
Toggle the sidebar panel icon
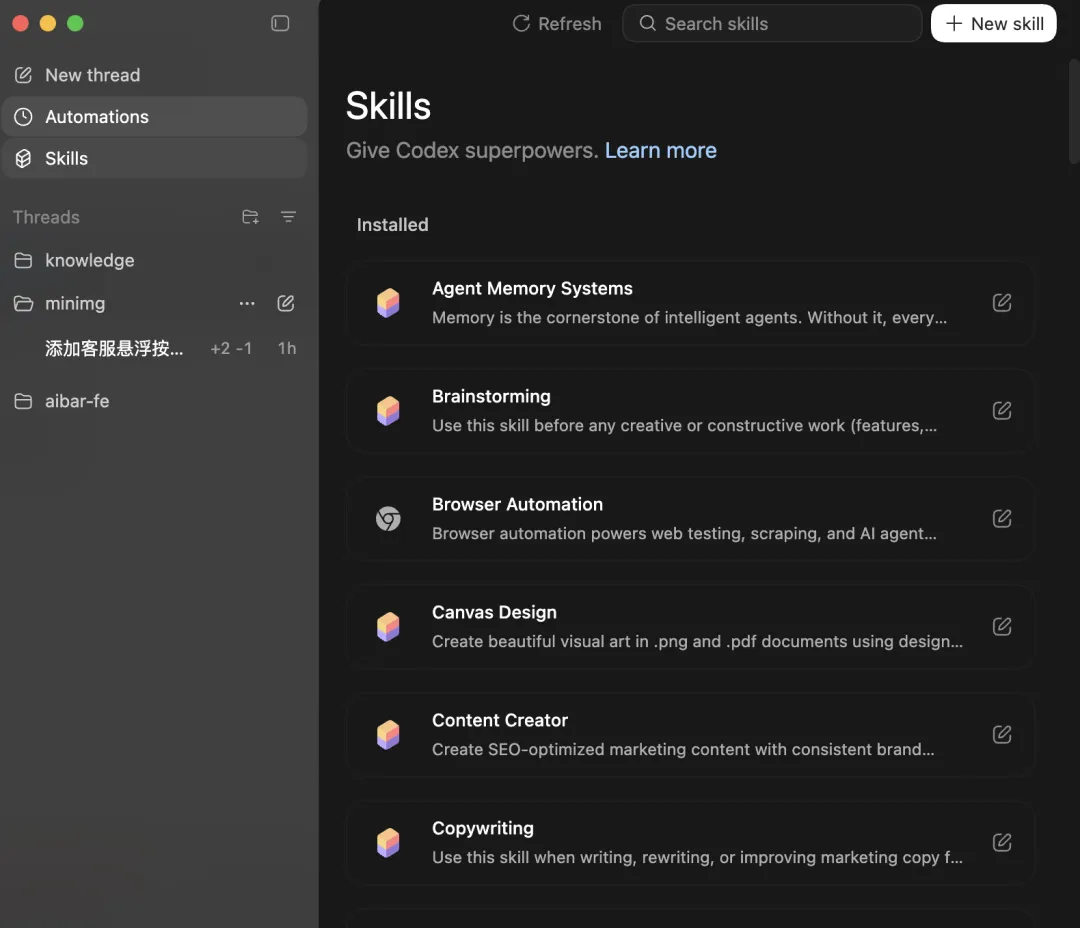pos(280,23)
